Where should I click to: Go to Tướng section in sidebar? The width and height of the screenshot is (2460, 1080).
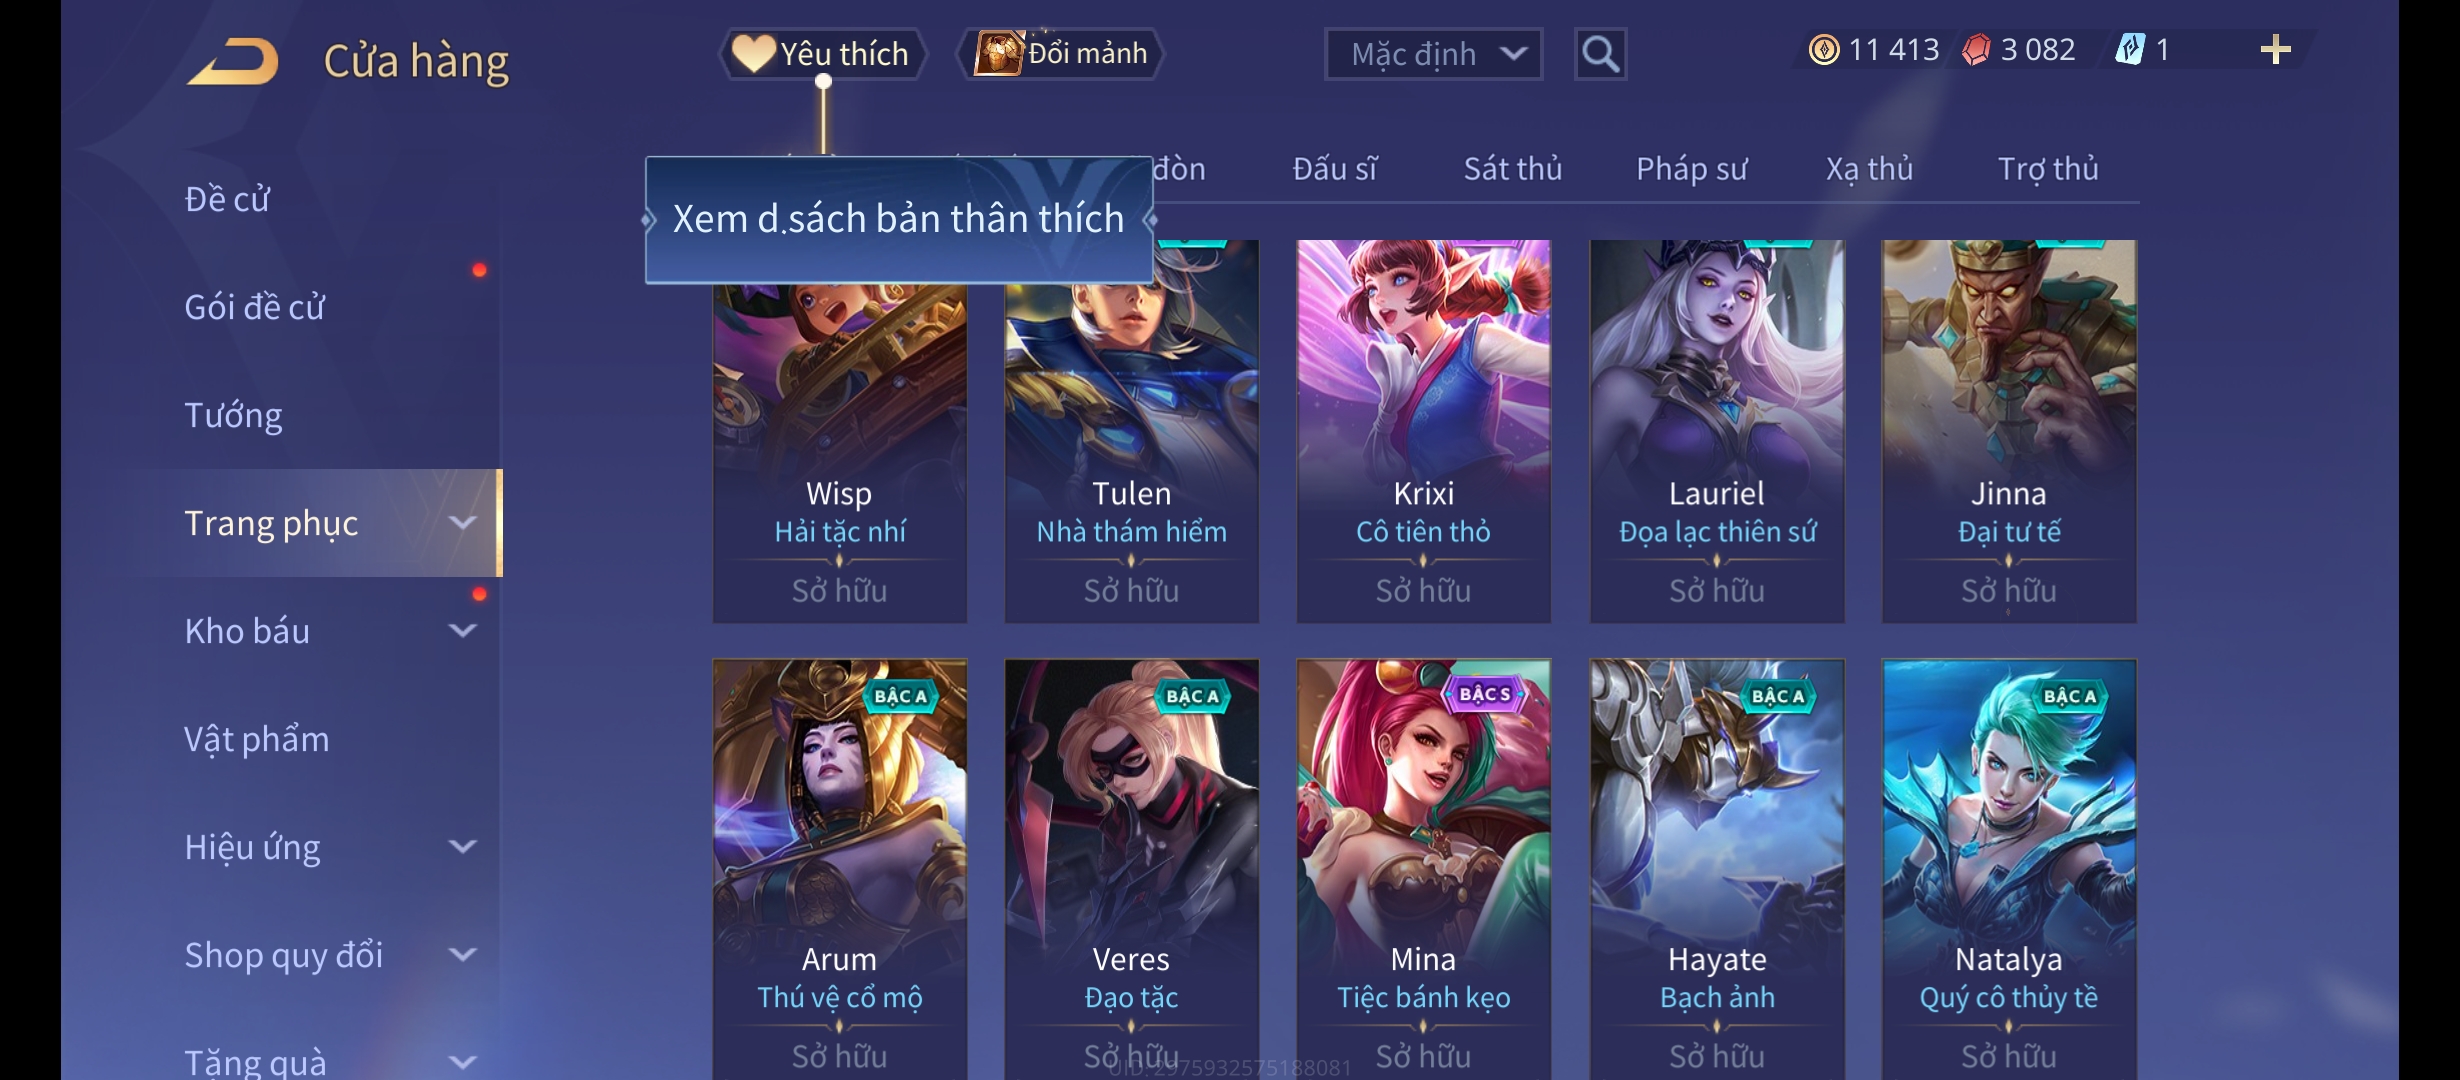pos(233,415)
